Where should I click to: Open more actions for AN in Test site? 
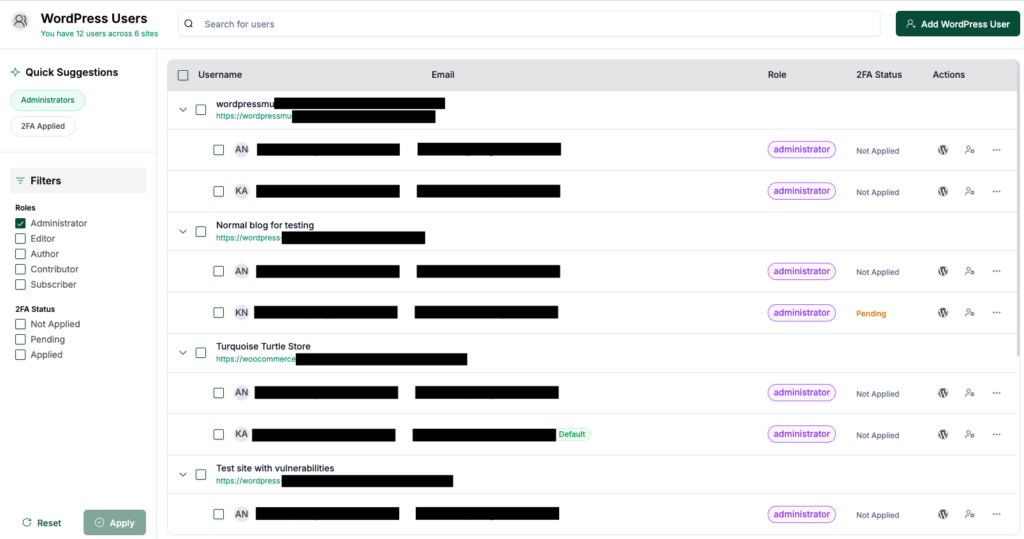tap(997, 514)
